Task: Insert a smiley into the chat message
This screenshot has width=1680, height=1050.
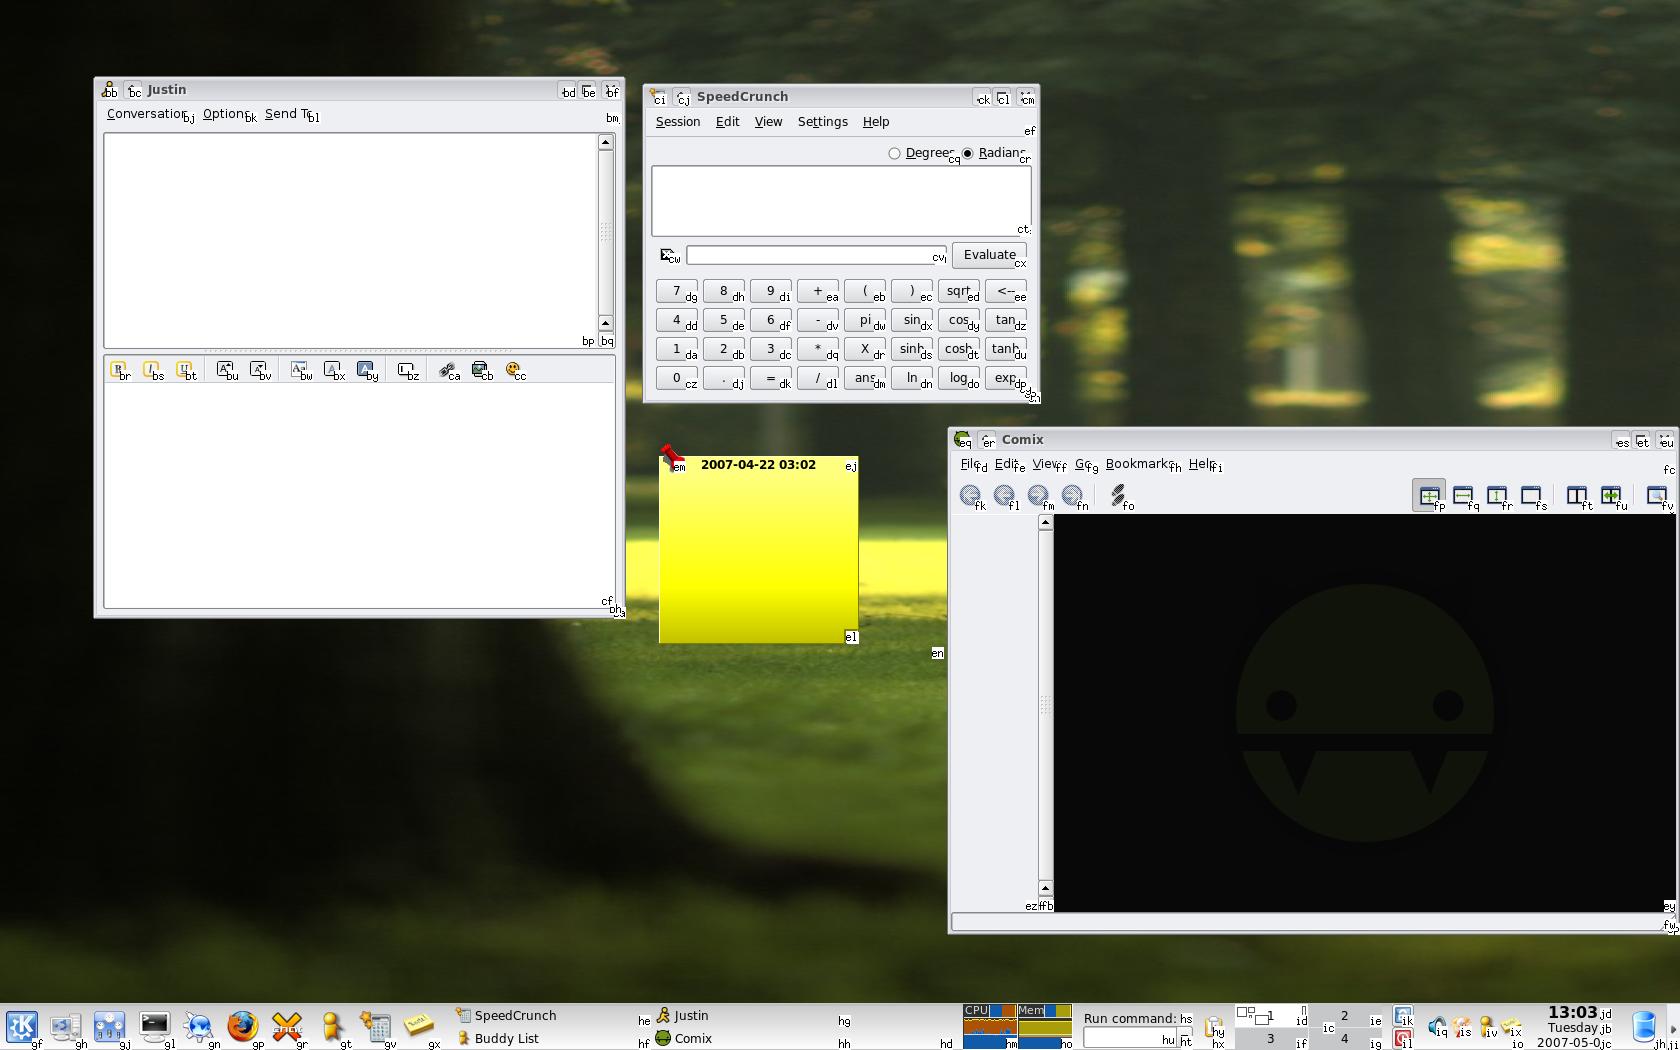Action: tap(512, 370)
